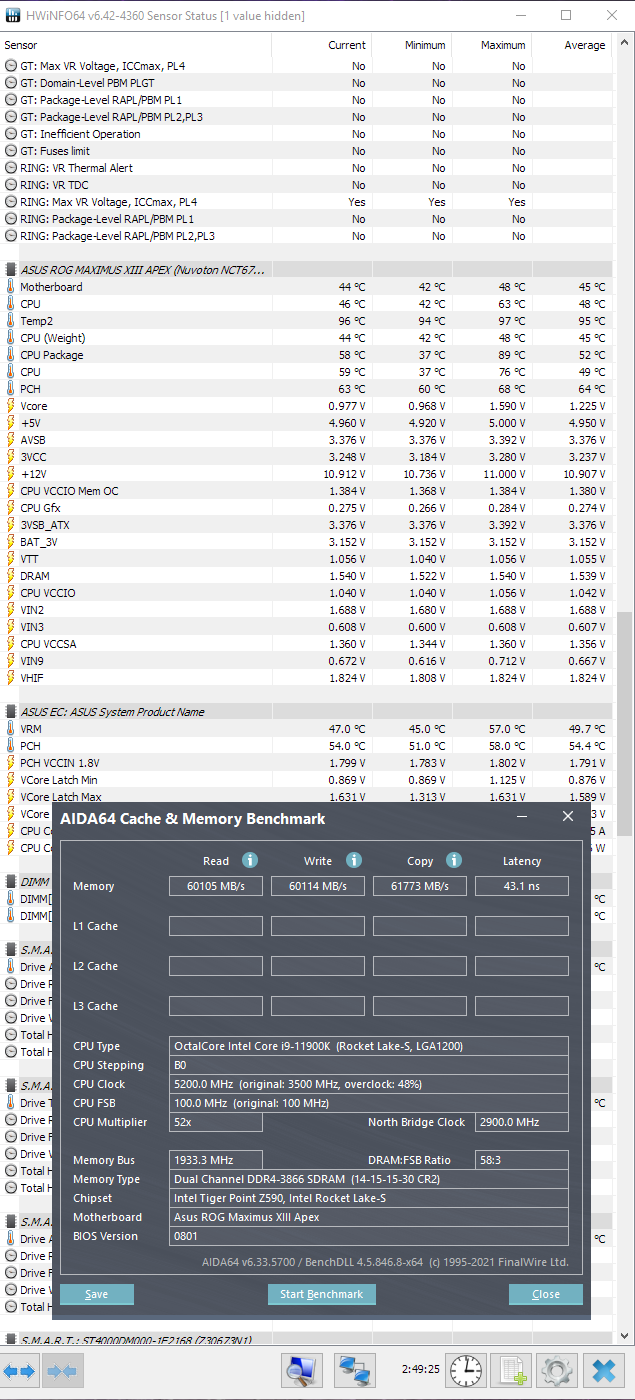Collapse the ASUS EC: ASUS System Product Name group
This screenshot has width=635, height=1400.
(x=112, y=712)
